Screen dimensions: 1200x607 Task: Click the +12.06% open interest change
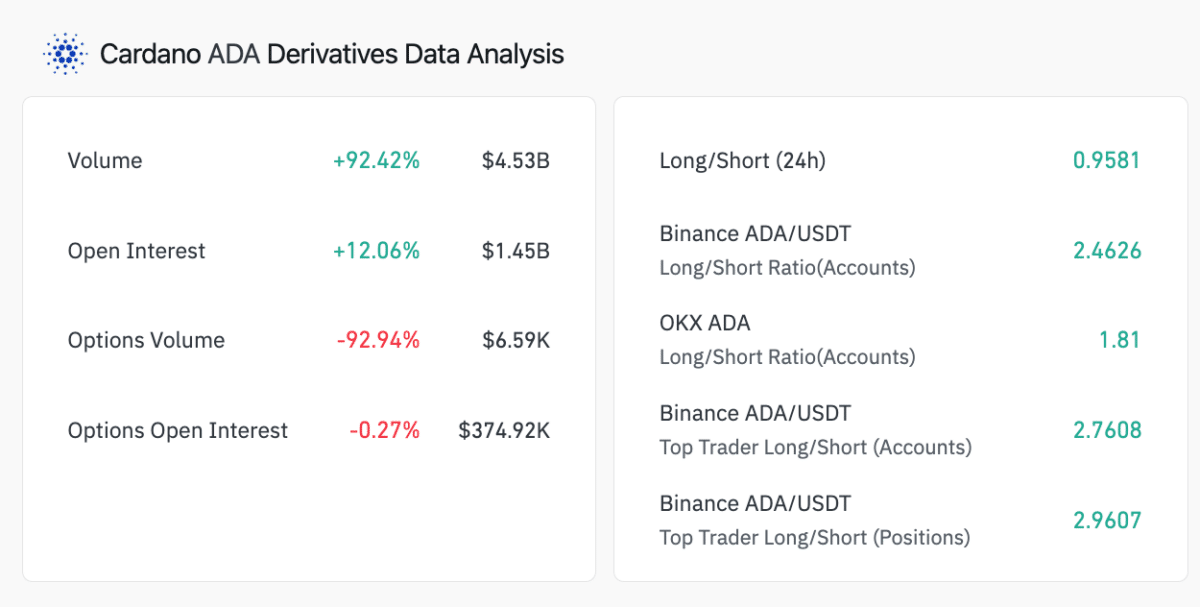coord(376,251)
